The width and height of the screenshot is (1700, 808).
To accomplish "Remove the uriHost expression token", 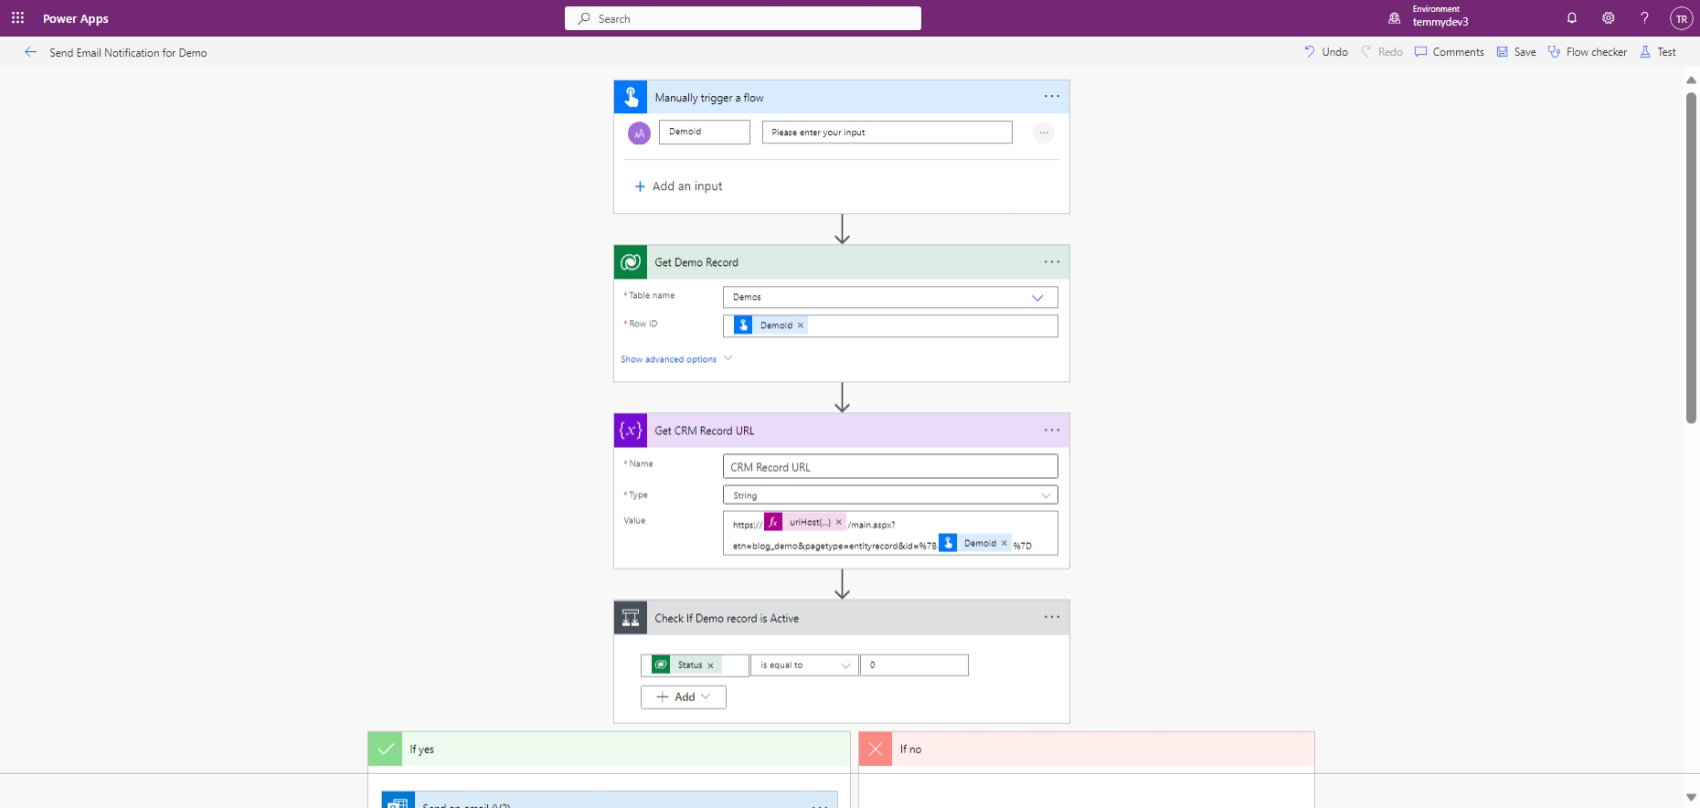I will (838, 522).
